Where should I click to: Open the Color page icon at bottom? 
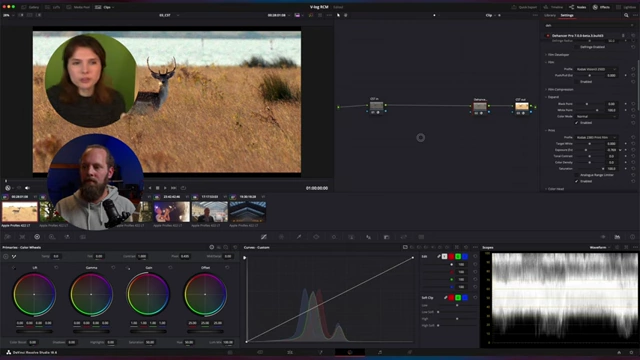coord(350,352)
